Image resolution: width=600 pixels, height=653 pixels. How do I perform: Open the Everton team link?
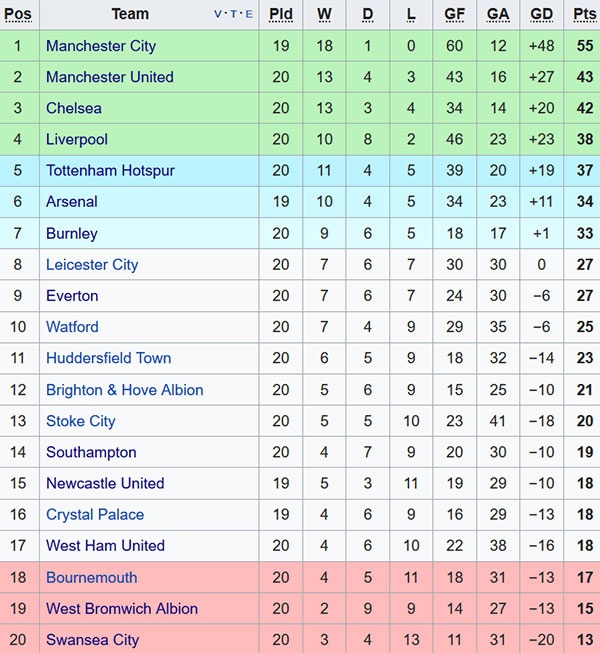pos(72,296)
